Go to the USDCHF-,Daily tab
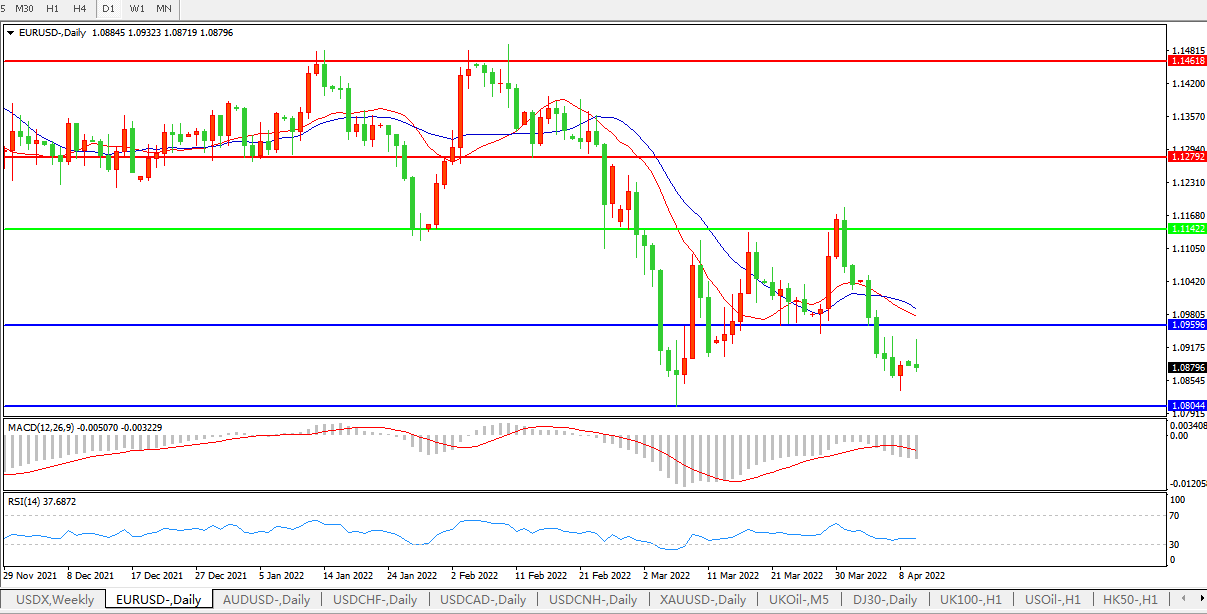The image size is (1207, 614). click(x=375, y=600)
